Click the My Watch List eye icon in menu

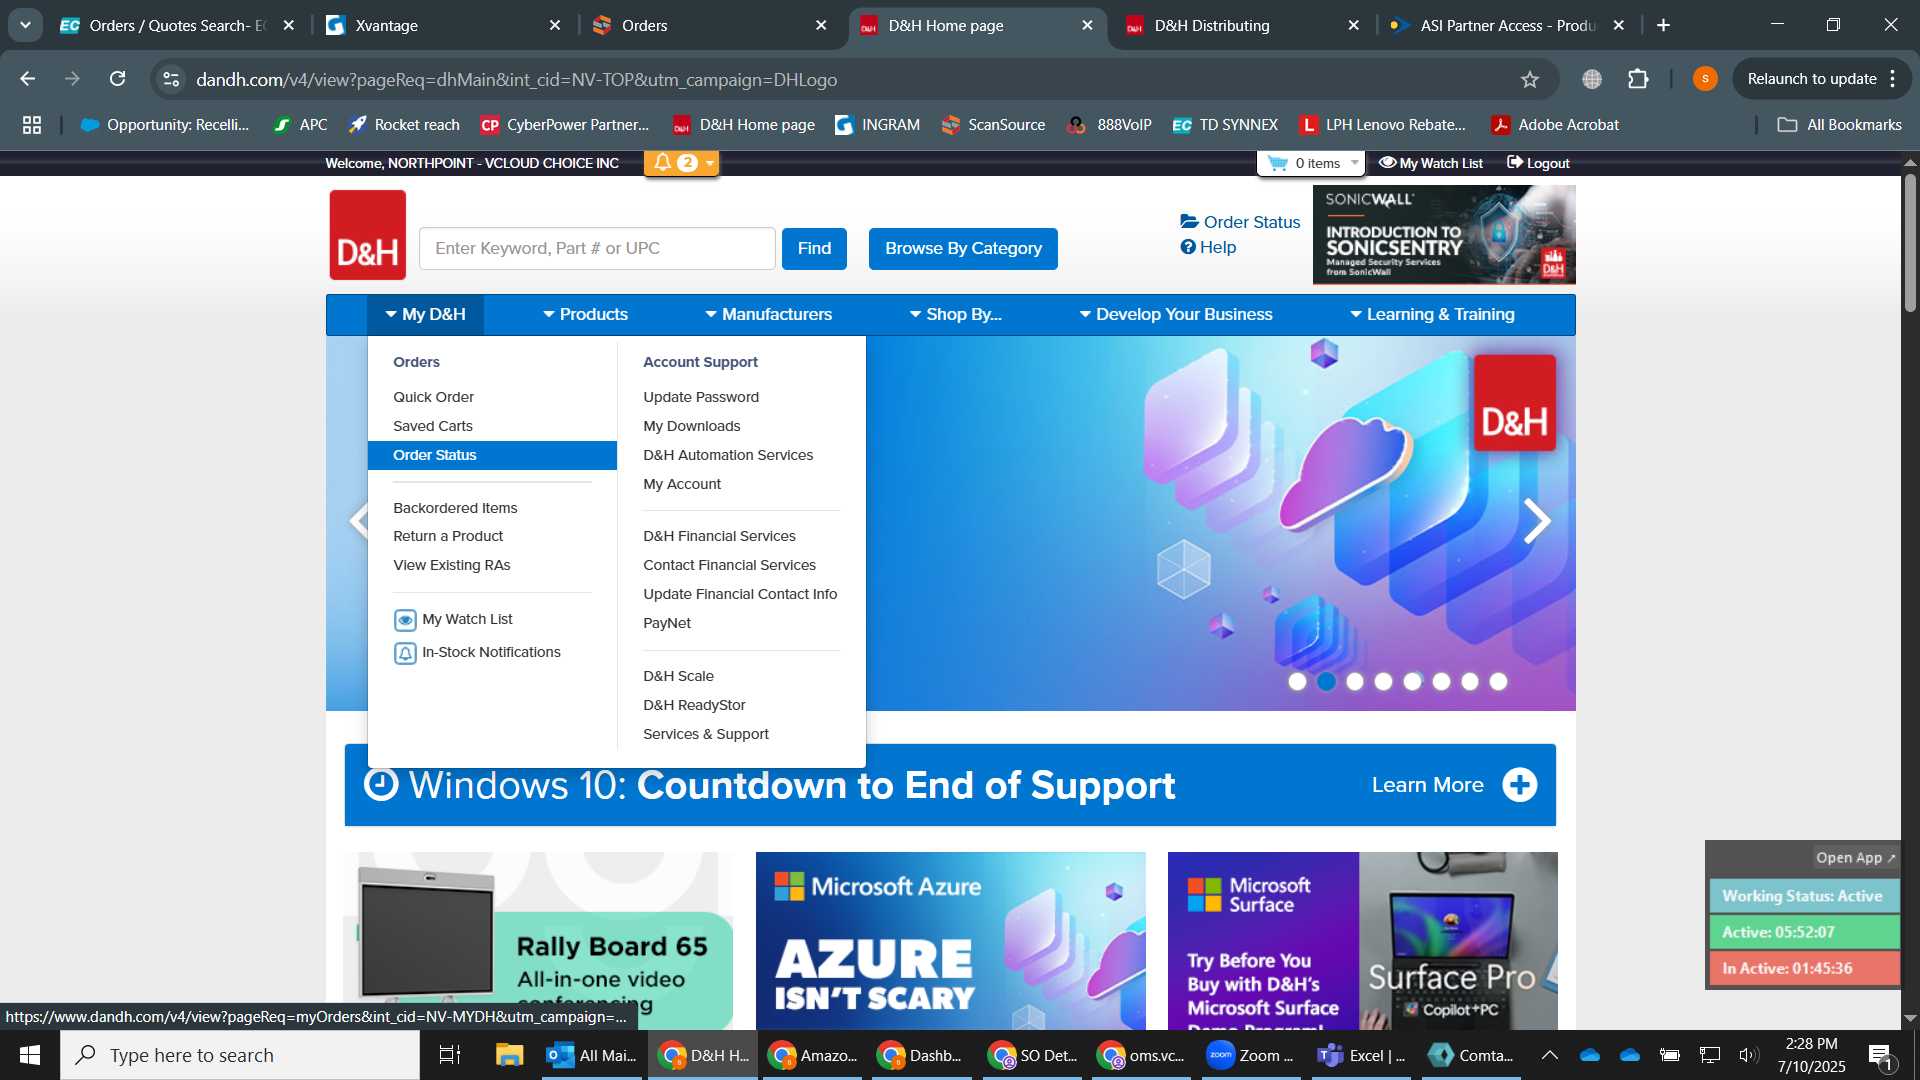[405, 620]
